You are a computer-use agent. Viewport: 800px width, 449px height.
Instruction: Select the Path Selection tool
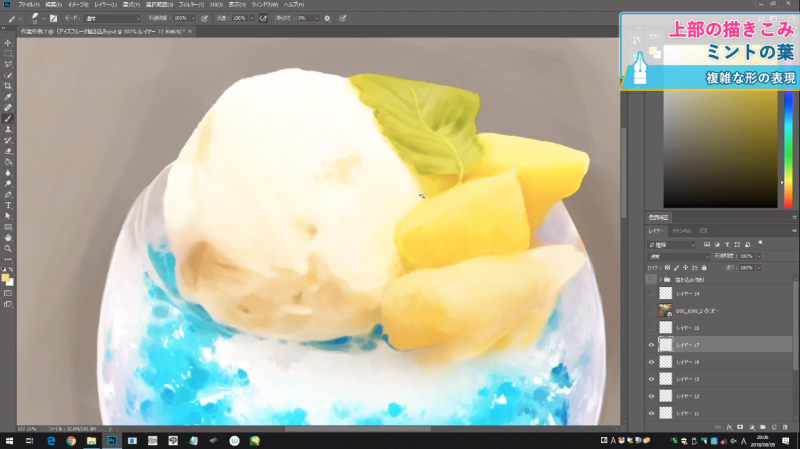[x=8, y=216]
